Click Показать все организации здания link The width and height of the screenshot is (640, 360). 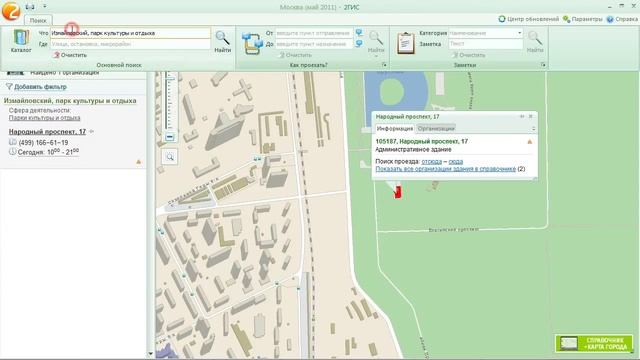(446, 169)
